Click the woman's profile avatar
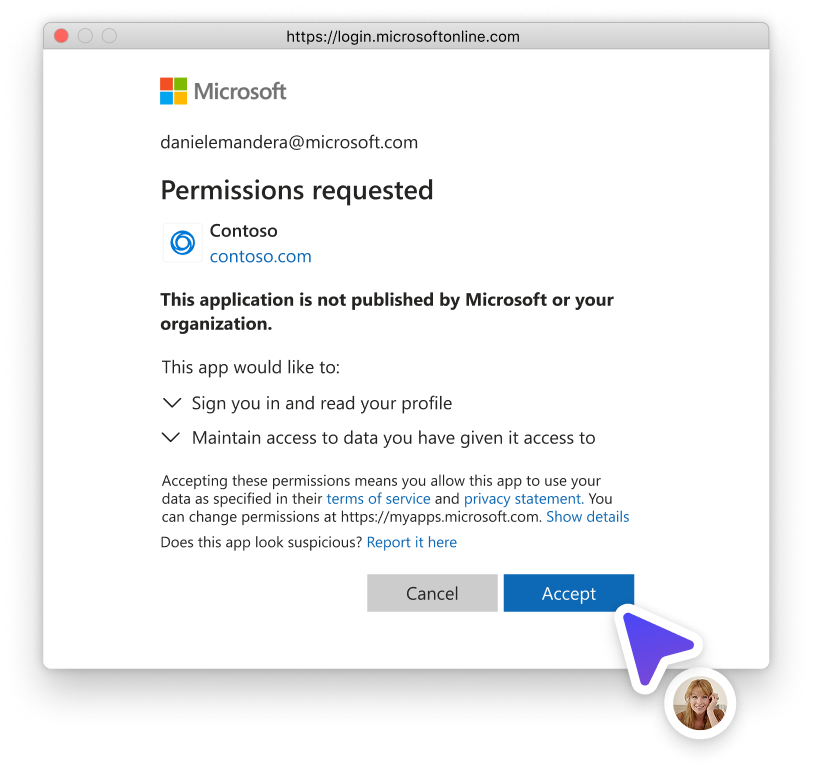 (700, 704)
